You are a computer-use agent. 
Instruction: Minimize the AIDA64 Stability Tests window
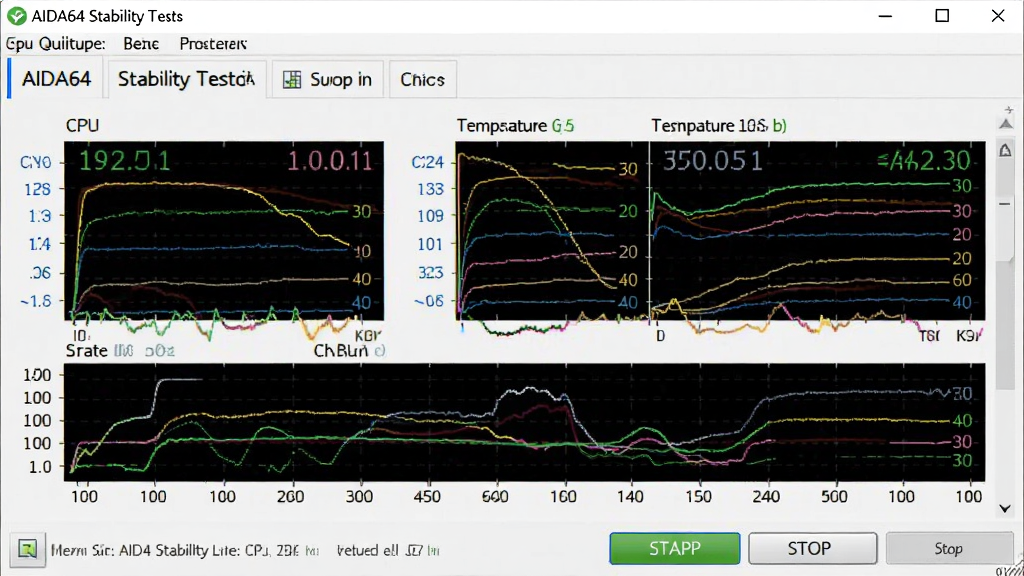click(x=886, y=16)
